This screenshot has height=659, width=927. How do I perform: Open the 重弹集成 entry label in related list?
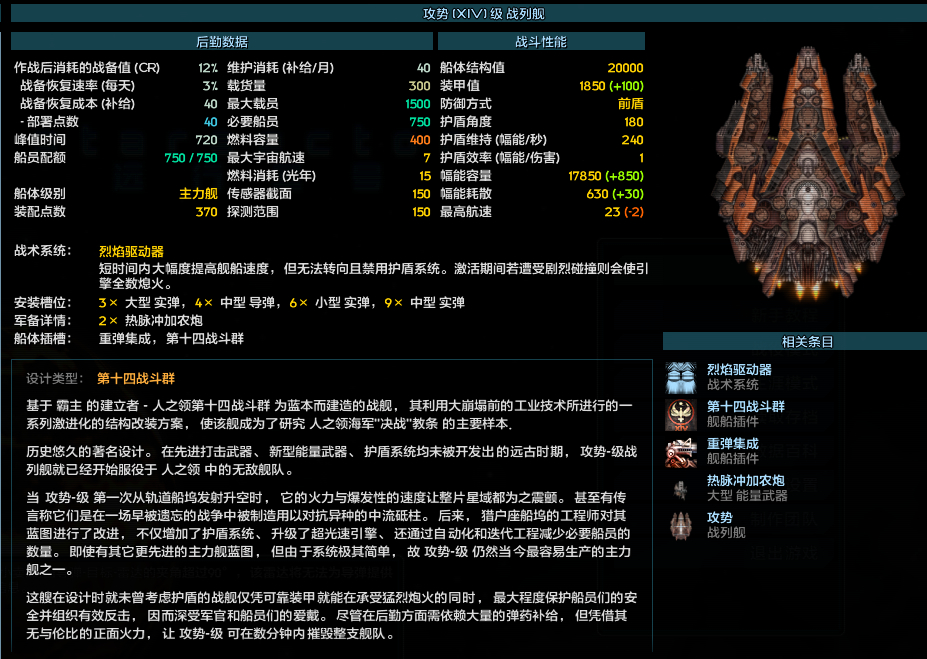point(732,444)
